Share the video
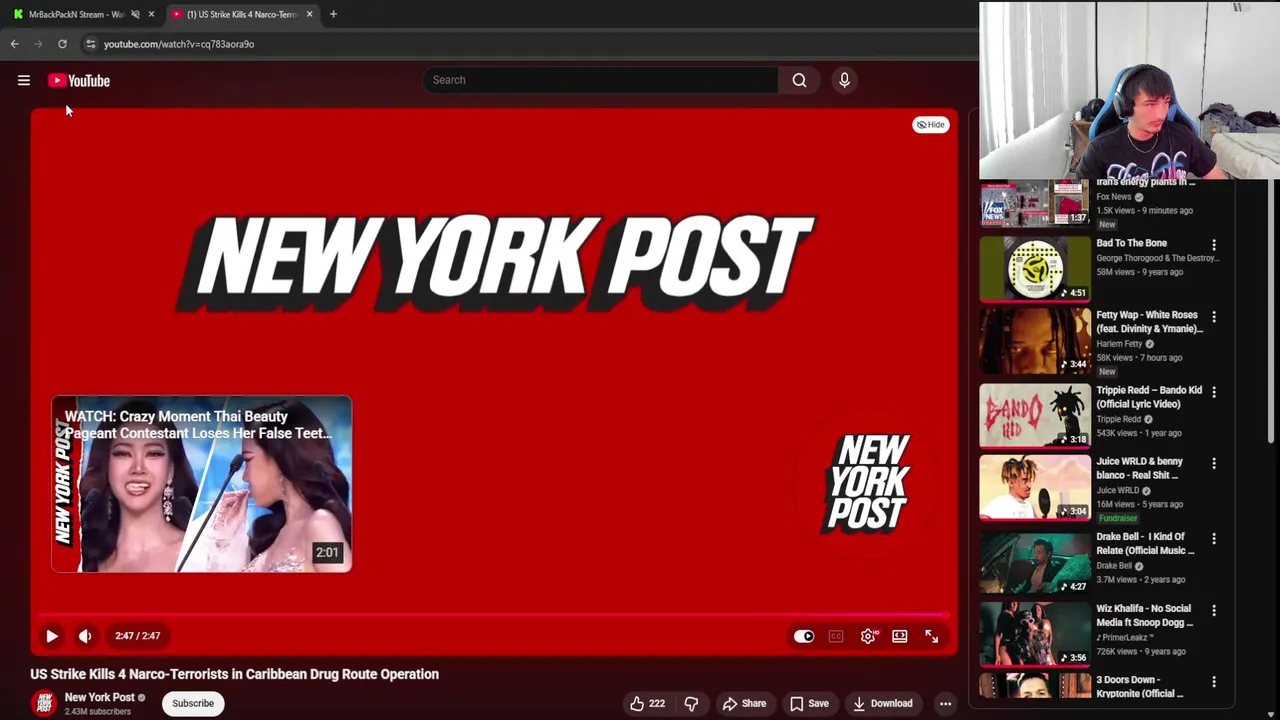The width and height of the screenshot is (1280, 720). click(744, 704)
